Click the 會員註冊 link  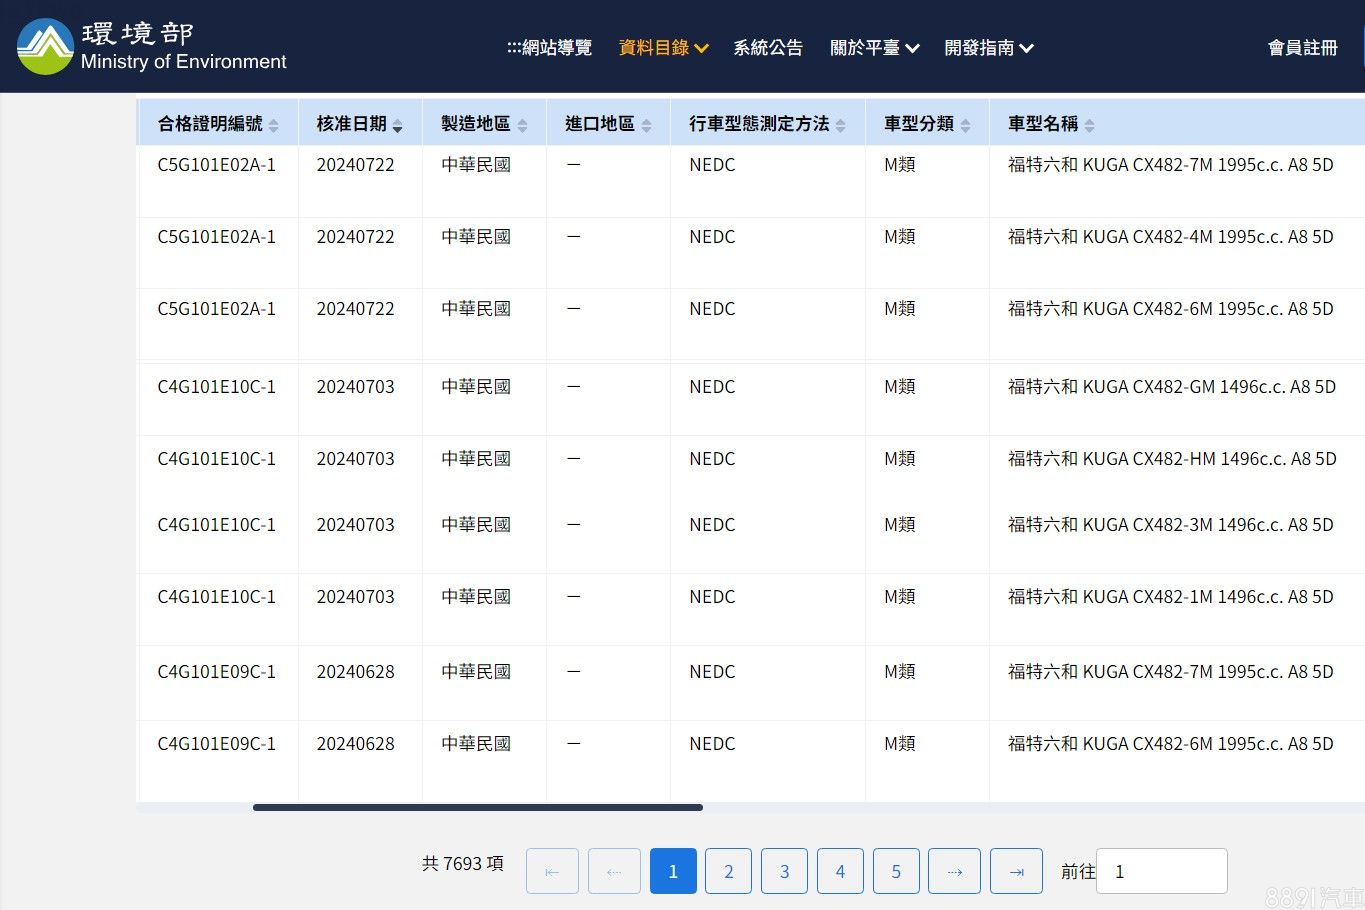tap(1302, 48)
